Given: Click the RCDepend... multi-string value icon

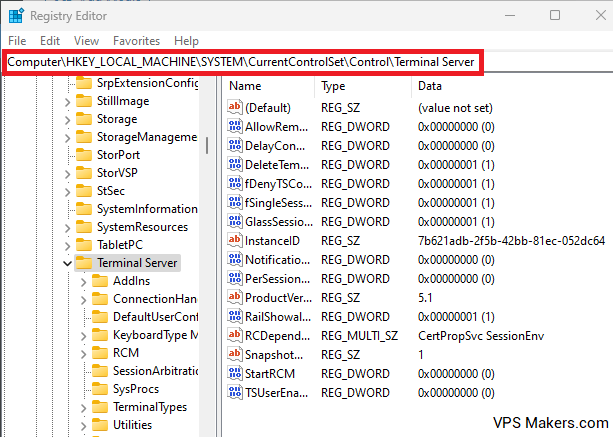Looking at the screenshot, I should [235, 335].
